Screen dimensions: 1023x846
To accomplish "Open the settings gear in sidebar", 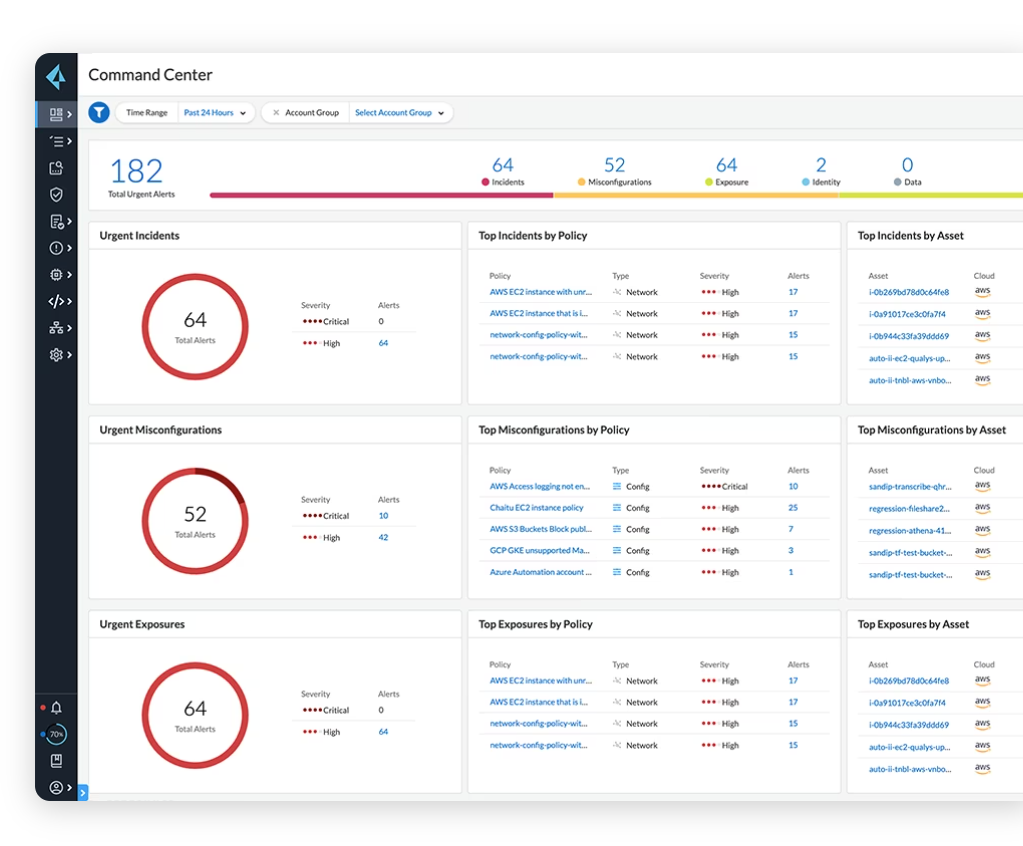I will click(57, 355).
